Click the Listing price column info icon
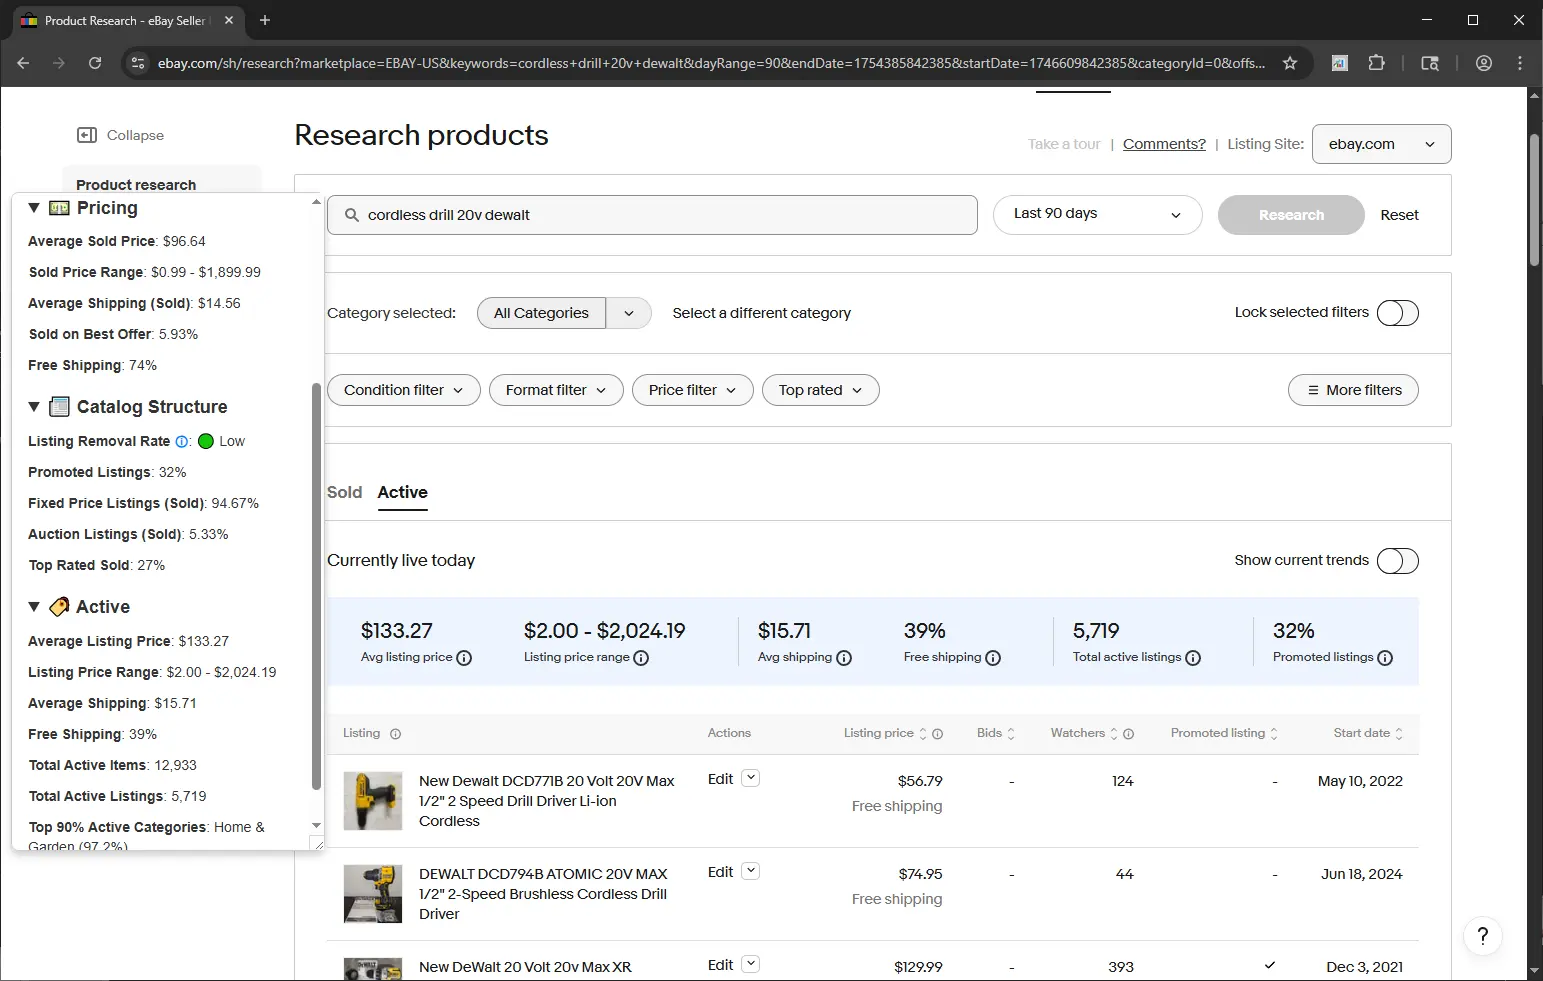1543x981 pixels. (937, 734)
